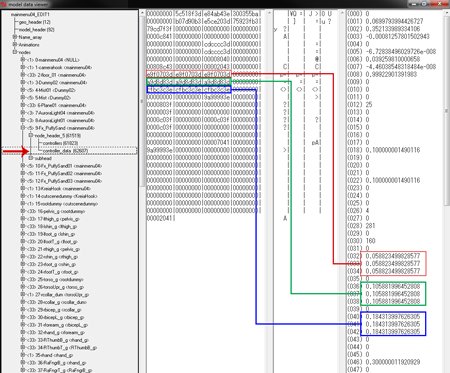Click float entry (046) 0.300000011920929
This screenshot has height=373, width=450.
[x=383, y=362]
